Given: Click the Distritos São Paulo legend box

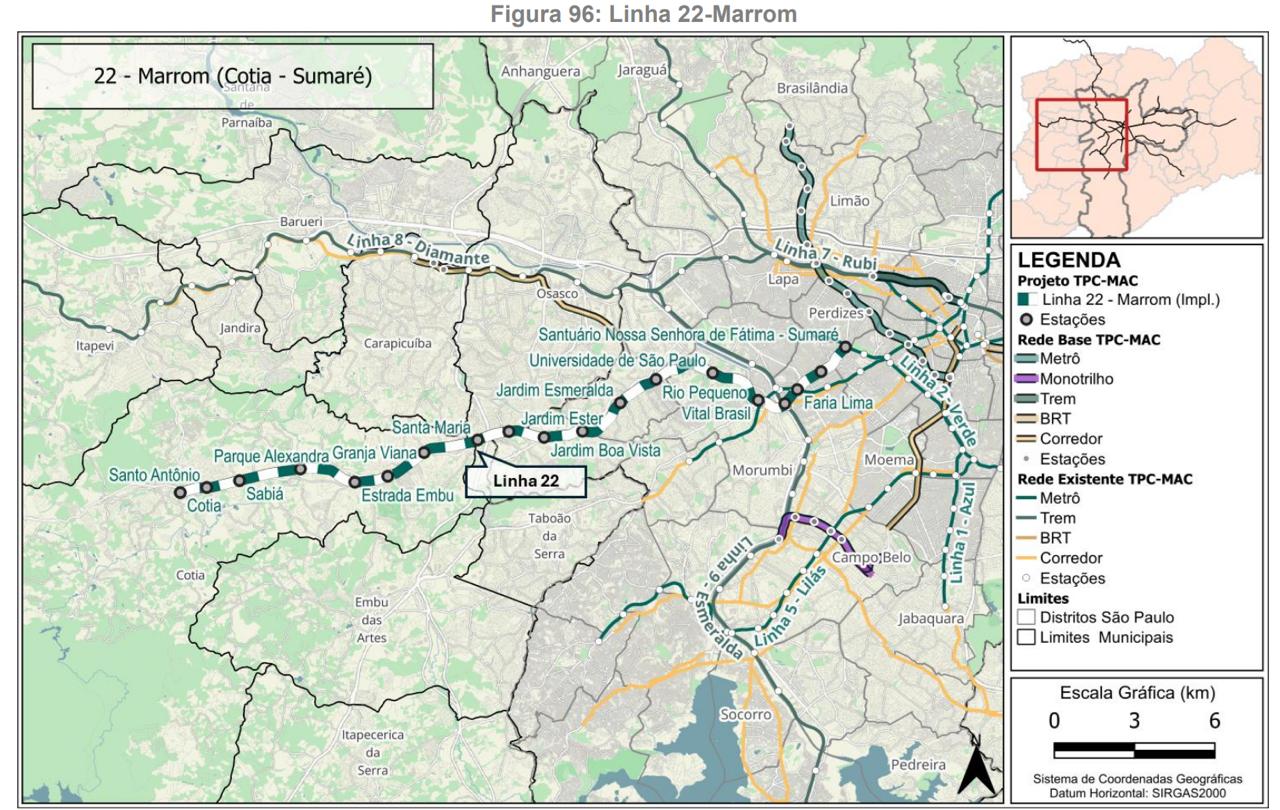Looking at the screenshot, I should pyautogui.click(x=1027, y=617).
